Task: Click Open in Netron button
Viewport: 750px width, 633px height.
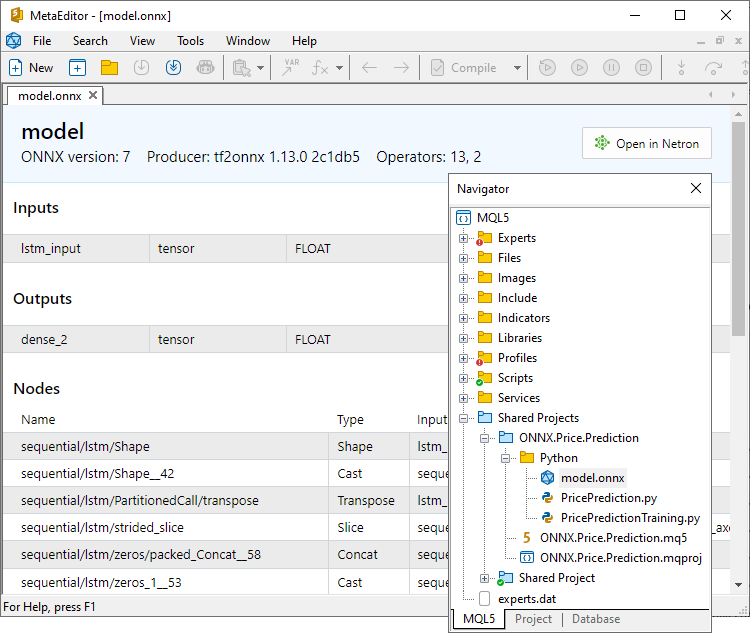Action: tap(647, 144)
